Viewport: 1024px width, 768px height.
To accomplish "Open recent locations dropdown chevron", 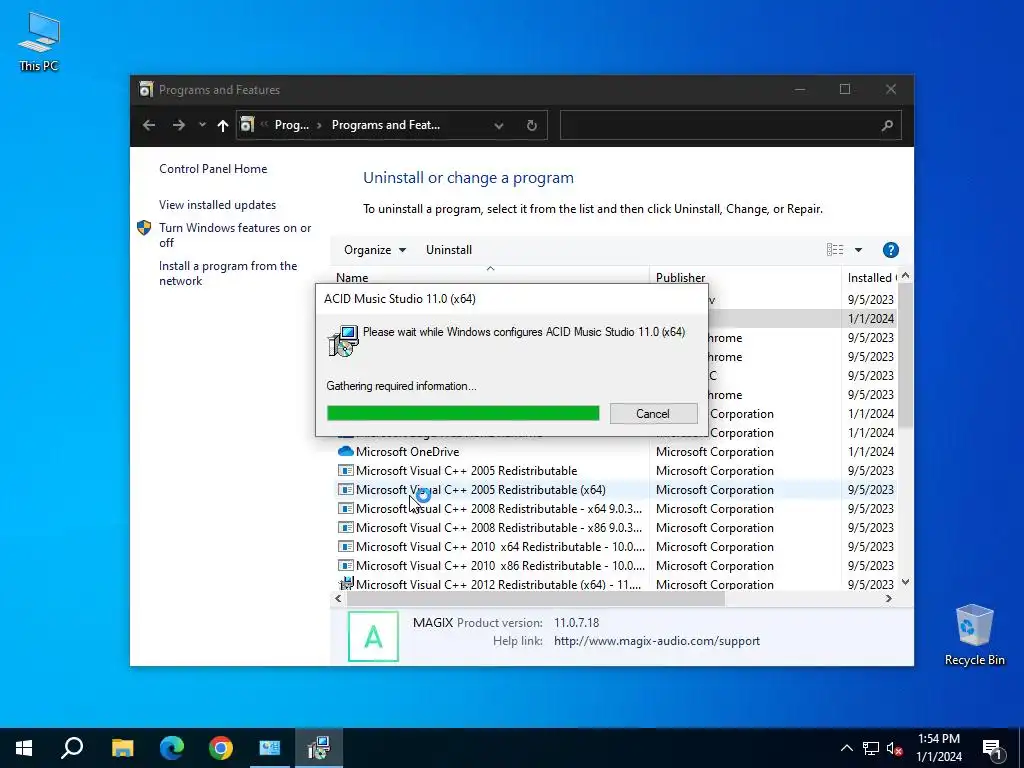I will coord(202,125).
